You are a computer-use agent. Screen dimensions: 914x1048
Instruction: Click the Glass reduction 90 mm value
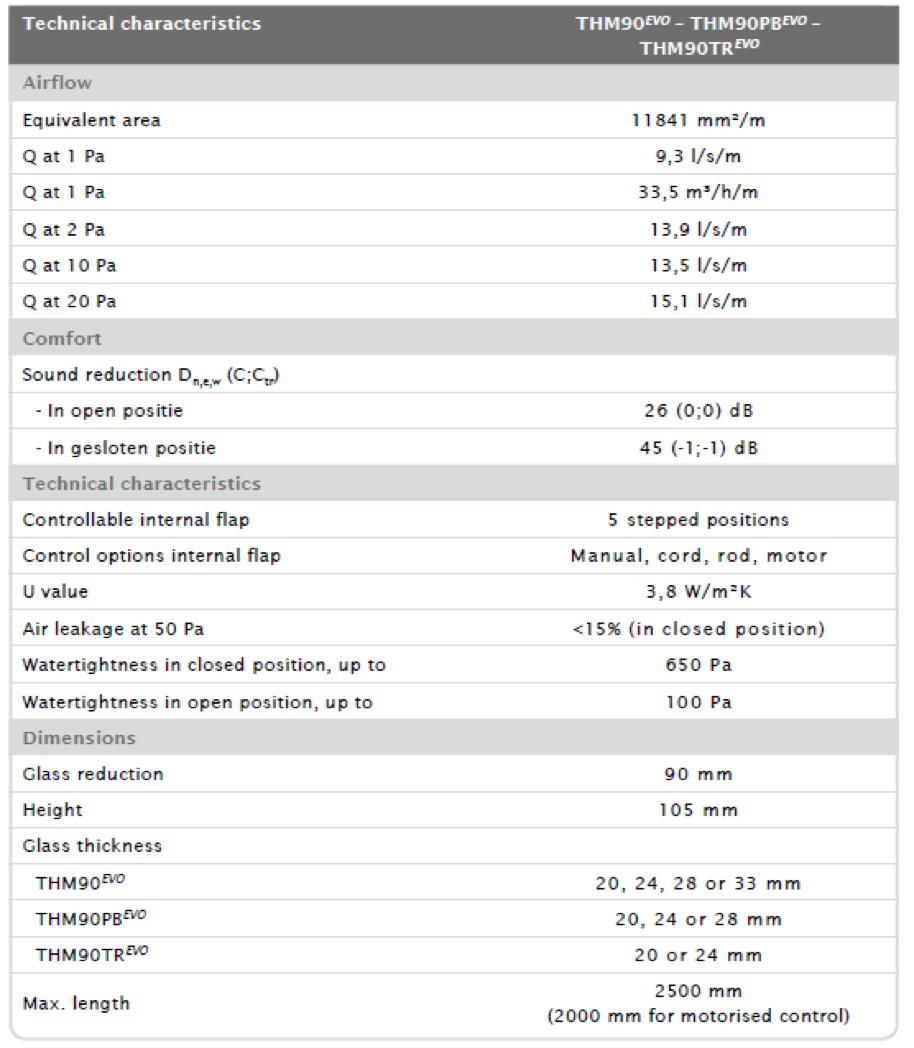[698, 774]
